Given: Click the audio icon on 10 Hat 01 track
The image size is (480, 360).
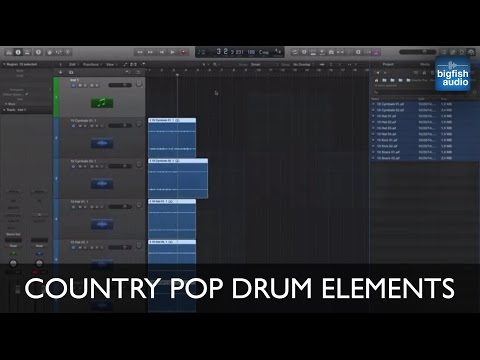Looking at the screenshot, I should [x=102, y=225].
